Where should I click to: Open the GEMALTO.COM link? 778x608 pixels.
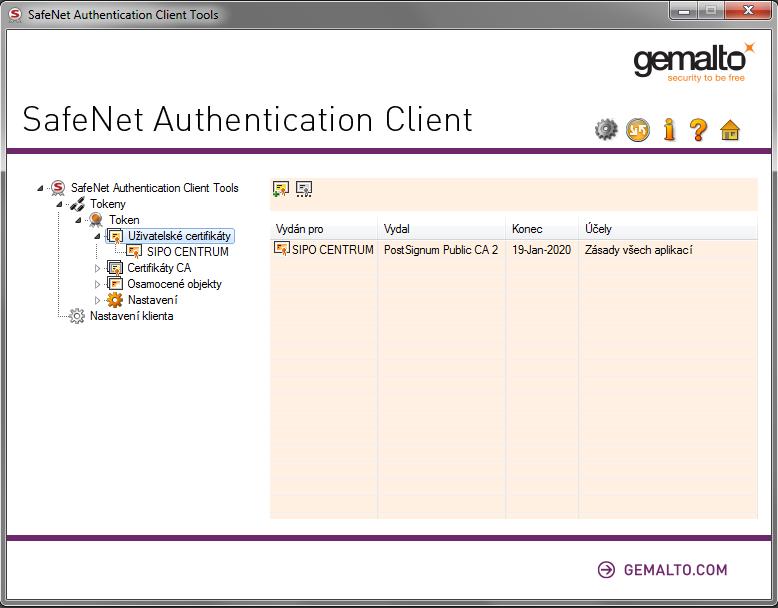click(x=675, y=569)
